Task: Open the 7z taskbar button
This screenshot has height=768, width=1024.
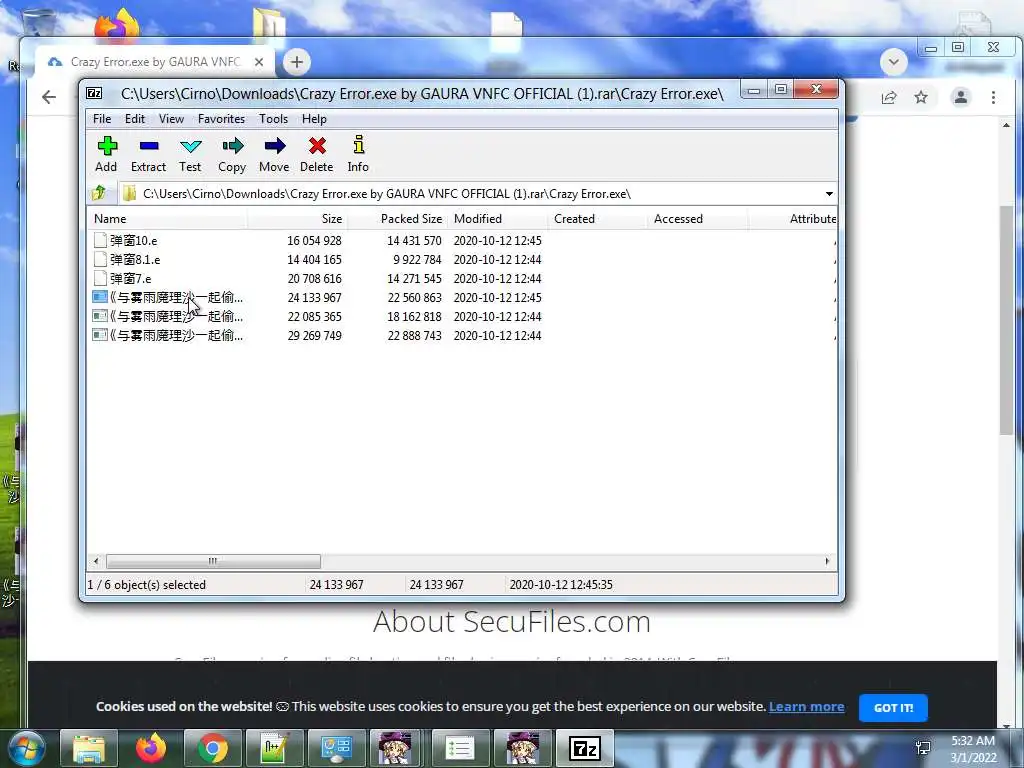Action: coord(584,748)
